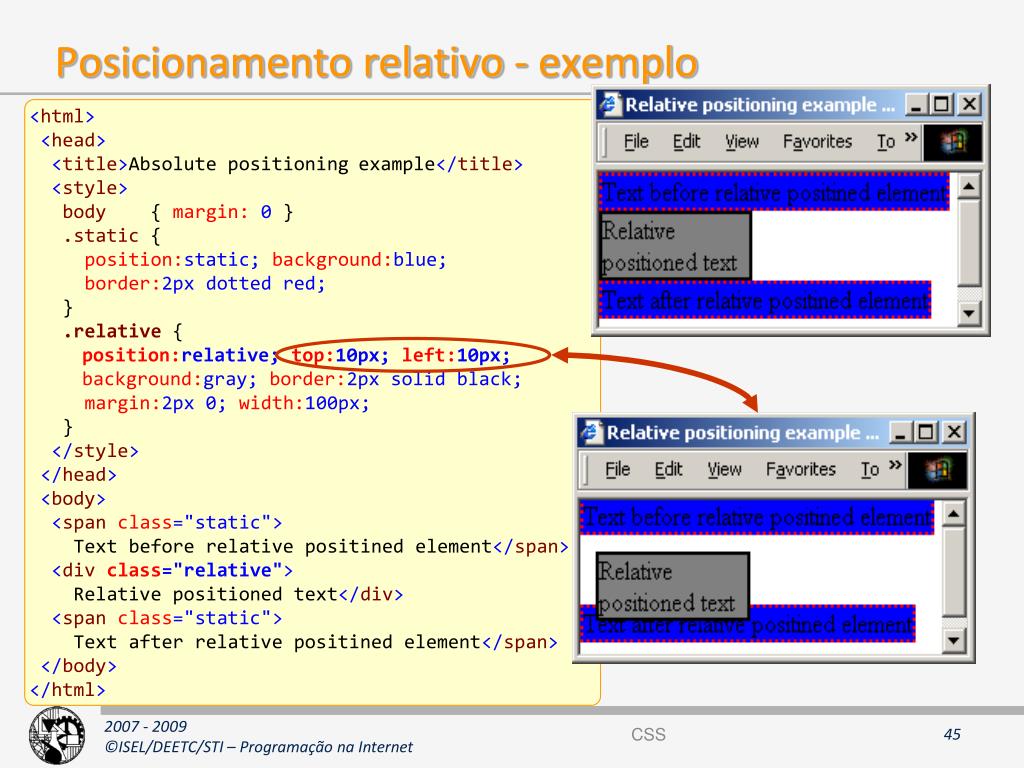1024x768 pixels.
Task: Click the IE page icon in upper window title bar
Action: click(x=609, y=104)
